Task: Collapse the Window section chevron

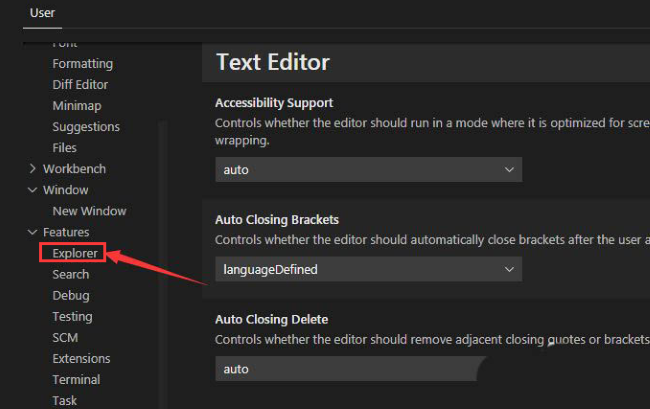Action: click(33, 190)
